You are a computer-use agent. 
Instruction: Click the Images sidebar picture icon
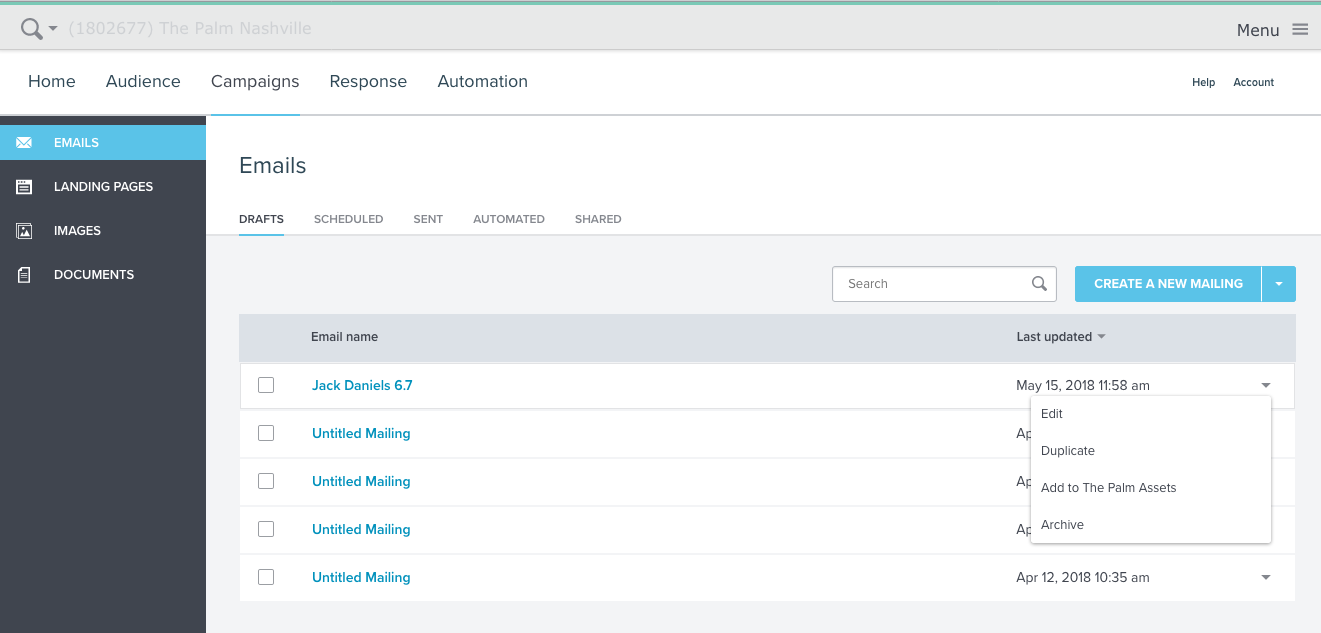pos(24,231)
